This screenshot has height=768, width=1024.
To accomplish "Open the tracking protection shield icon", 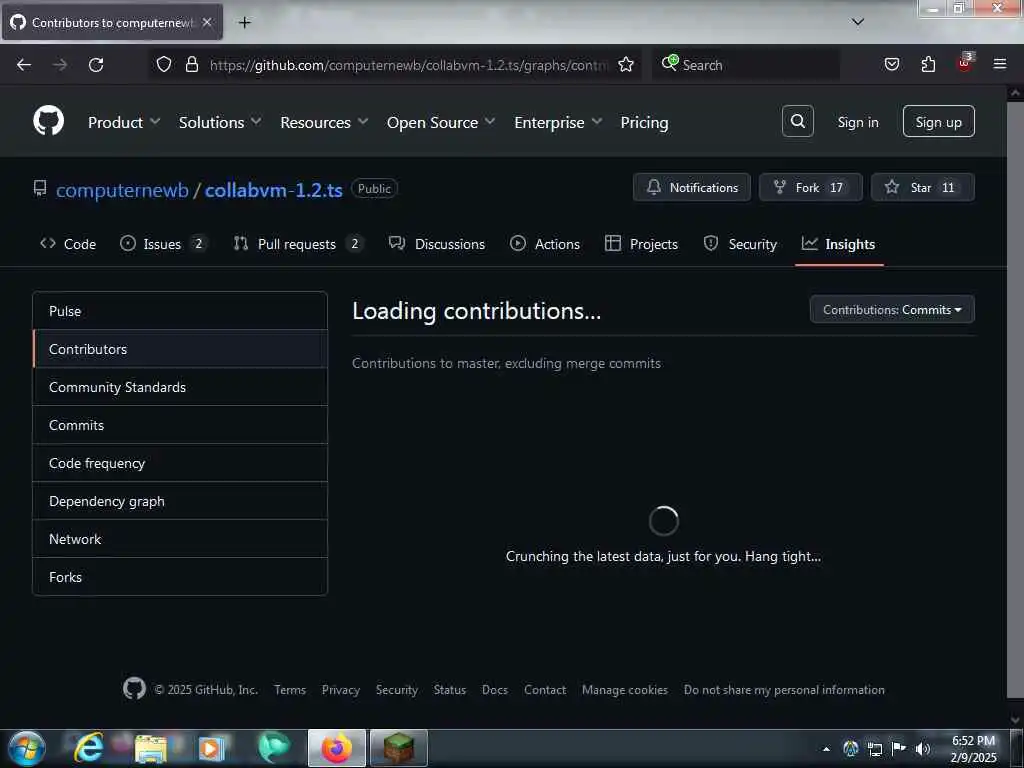I will (164, 64).
